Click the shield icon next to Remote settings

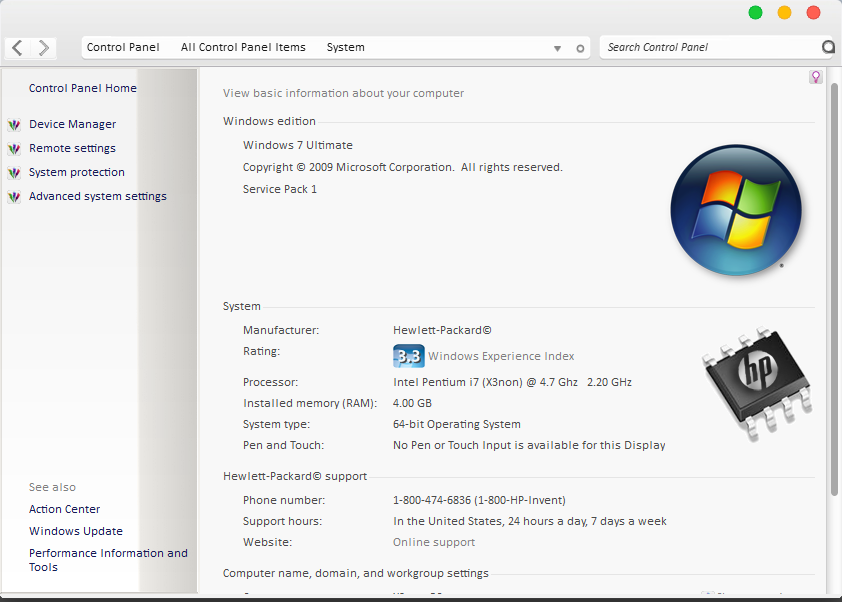coord(14,149)
